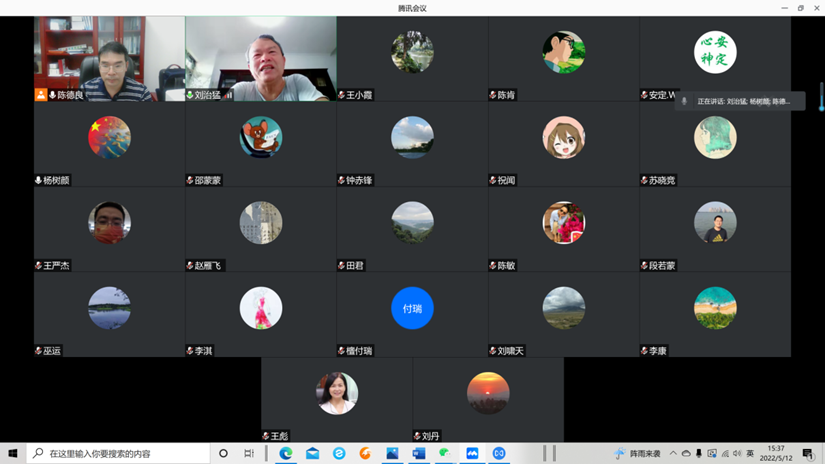Open the notification center icon

pos(808,453)
